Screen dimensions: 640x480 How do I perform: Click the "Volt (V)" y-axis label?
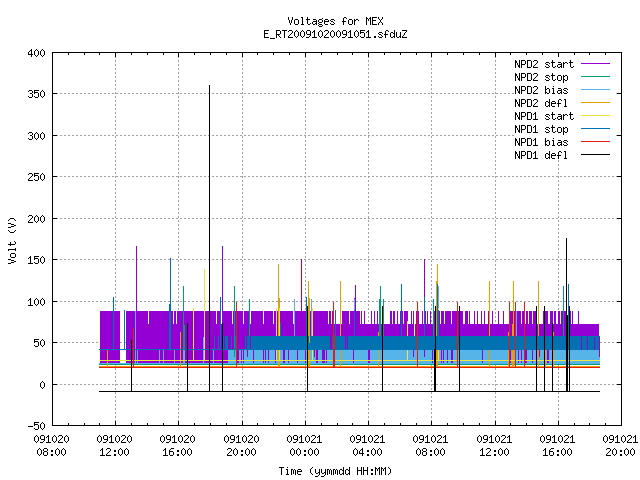pos(13,241)
